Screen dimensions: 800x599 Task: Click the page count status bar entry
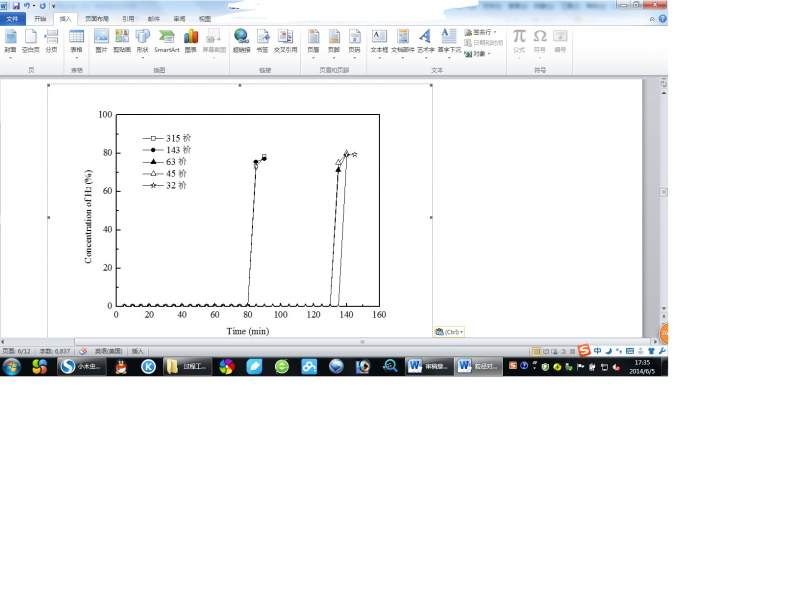pos(17,351)
